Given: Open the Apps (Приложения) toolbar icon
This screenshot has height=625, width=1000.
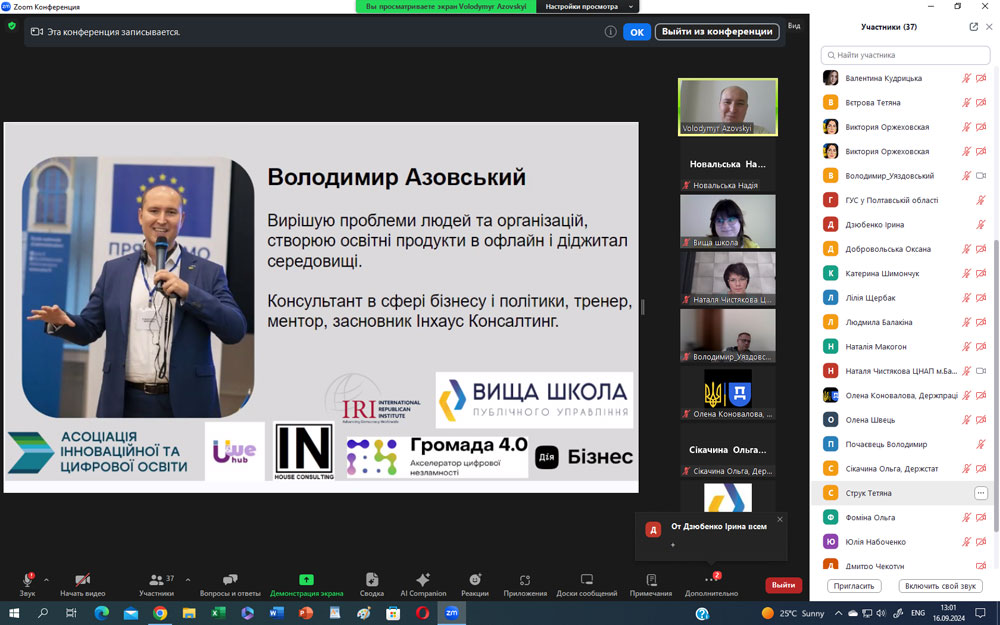Looking at the screenshot, I should (525, 584).
